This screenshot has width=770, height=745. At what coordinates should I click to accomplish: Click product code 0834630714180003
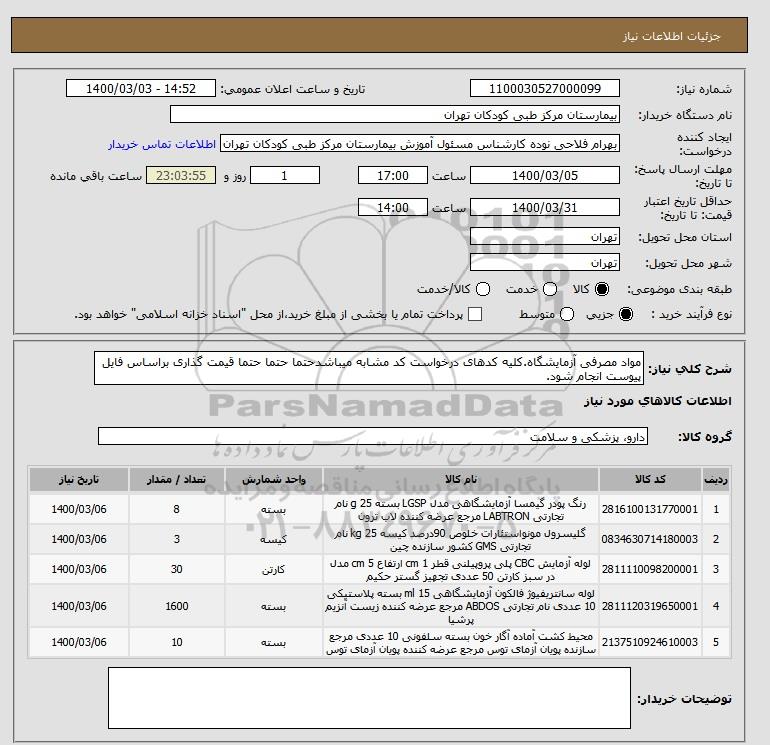(650, 539)
